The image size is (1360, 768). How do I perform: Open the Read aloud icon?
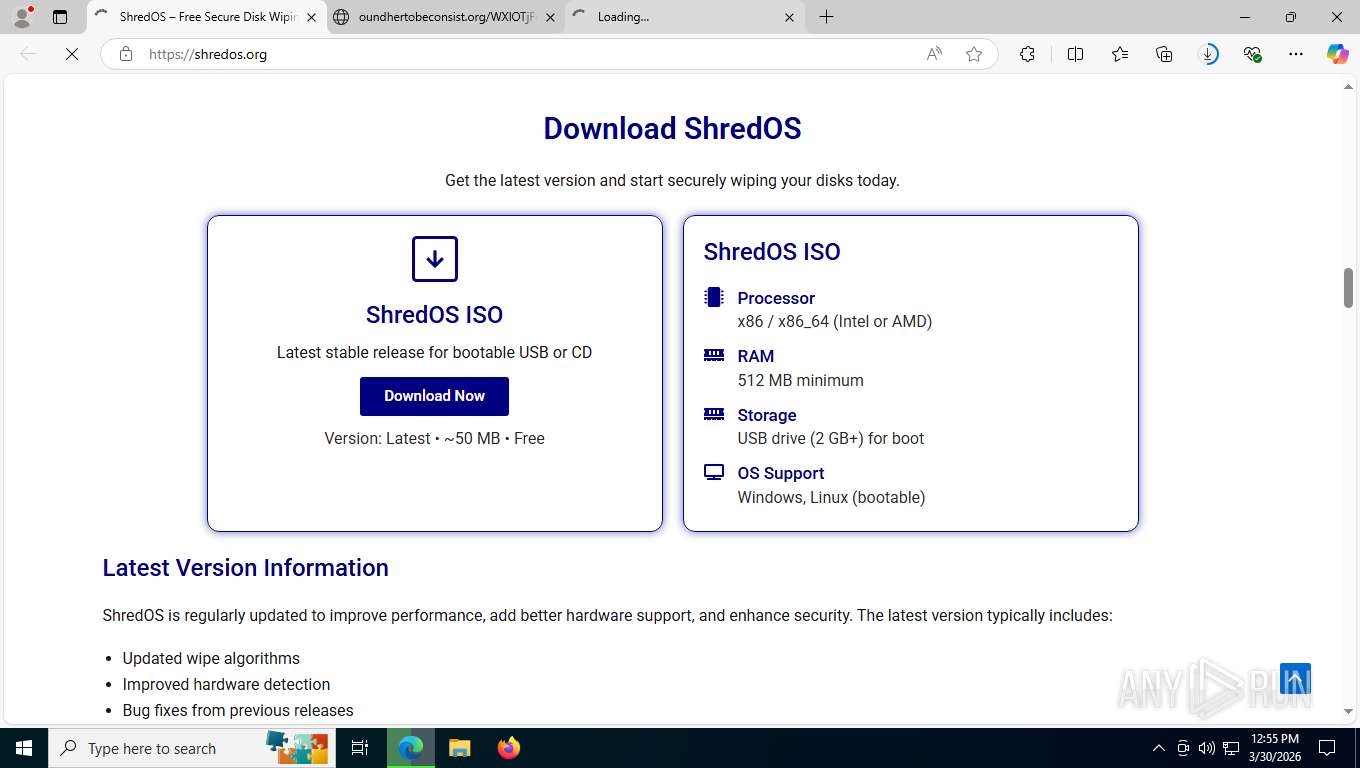point(934,54)
